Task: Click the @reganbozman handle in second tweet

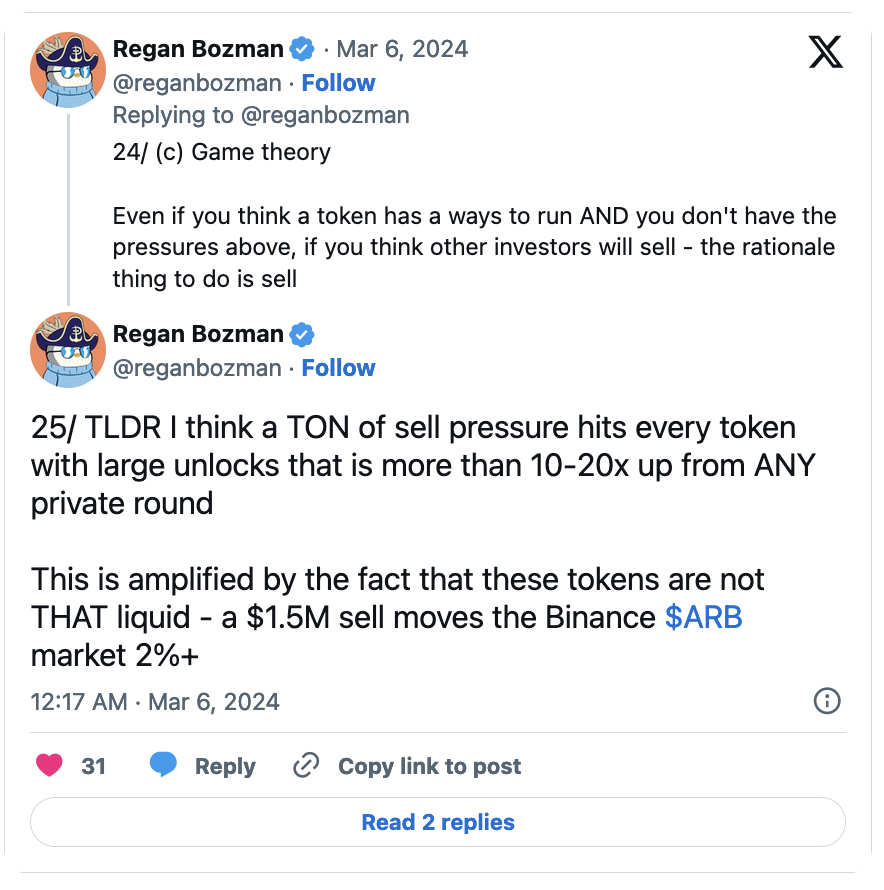Action: pos(197,368)
